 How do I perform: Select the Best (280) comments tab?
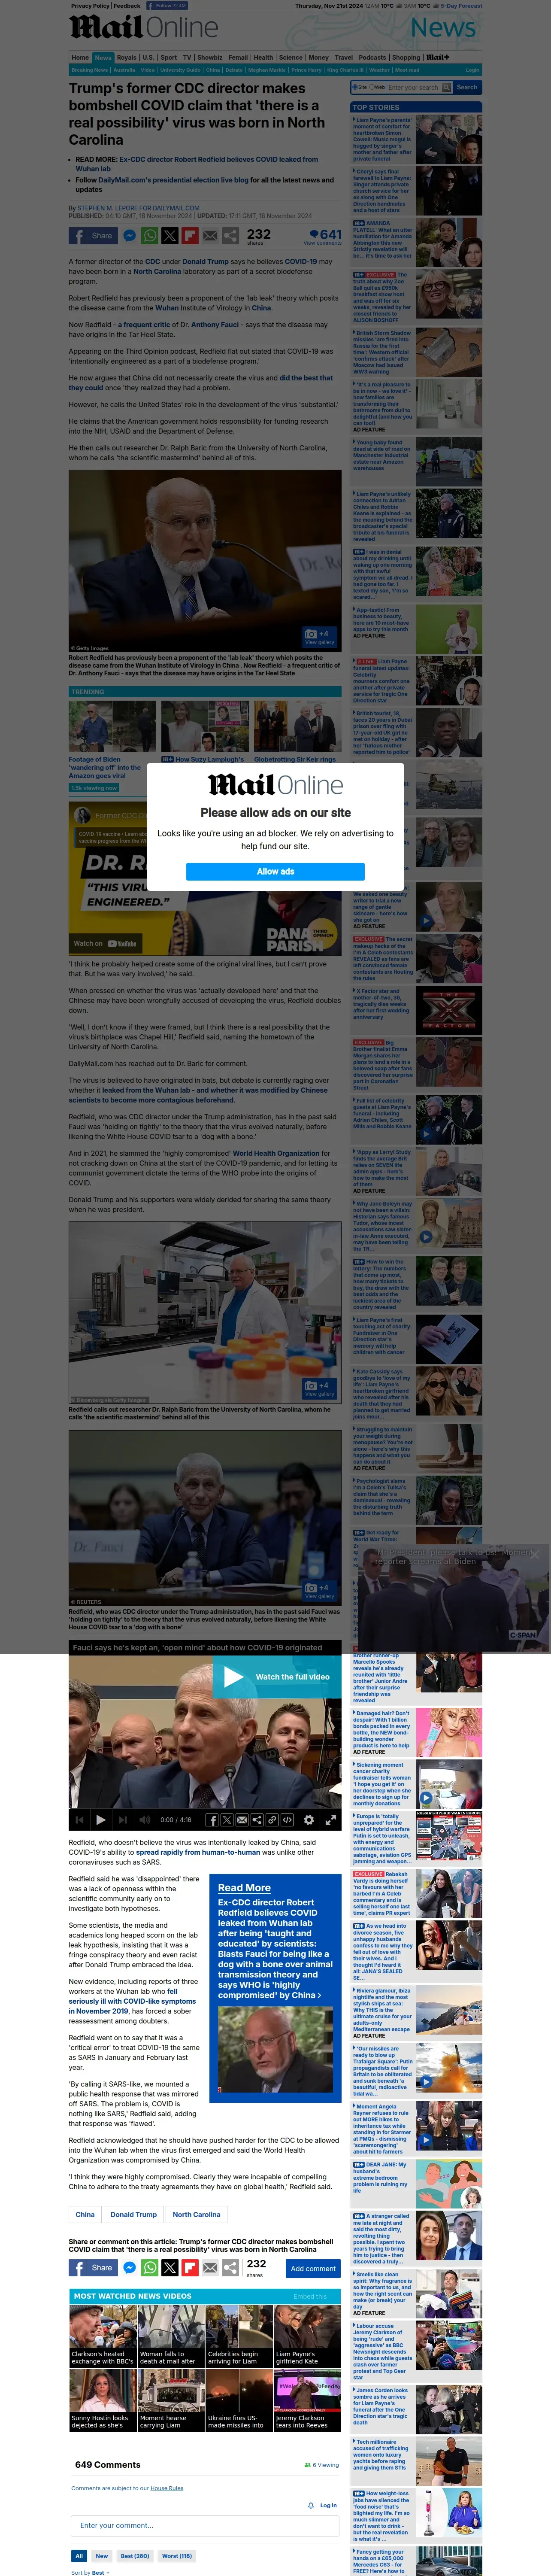tap(135, 2555)
